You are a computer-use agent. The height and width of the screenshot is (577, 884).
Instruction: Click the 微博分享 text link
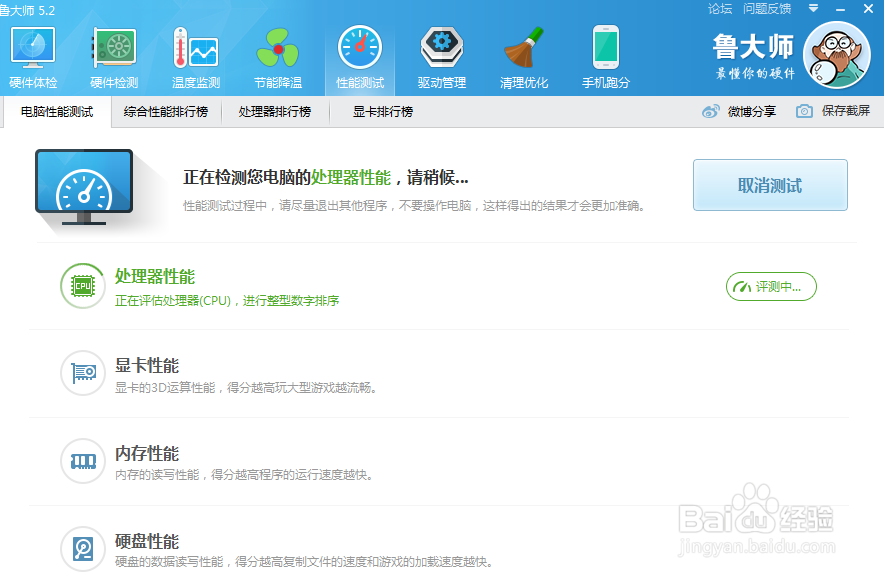(752, 112)
